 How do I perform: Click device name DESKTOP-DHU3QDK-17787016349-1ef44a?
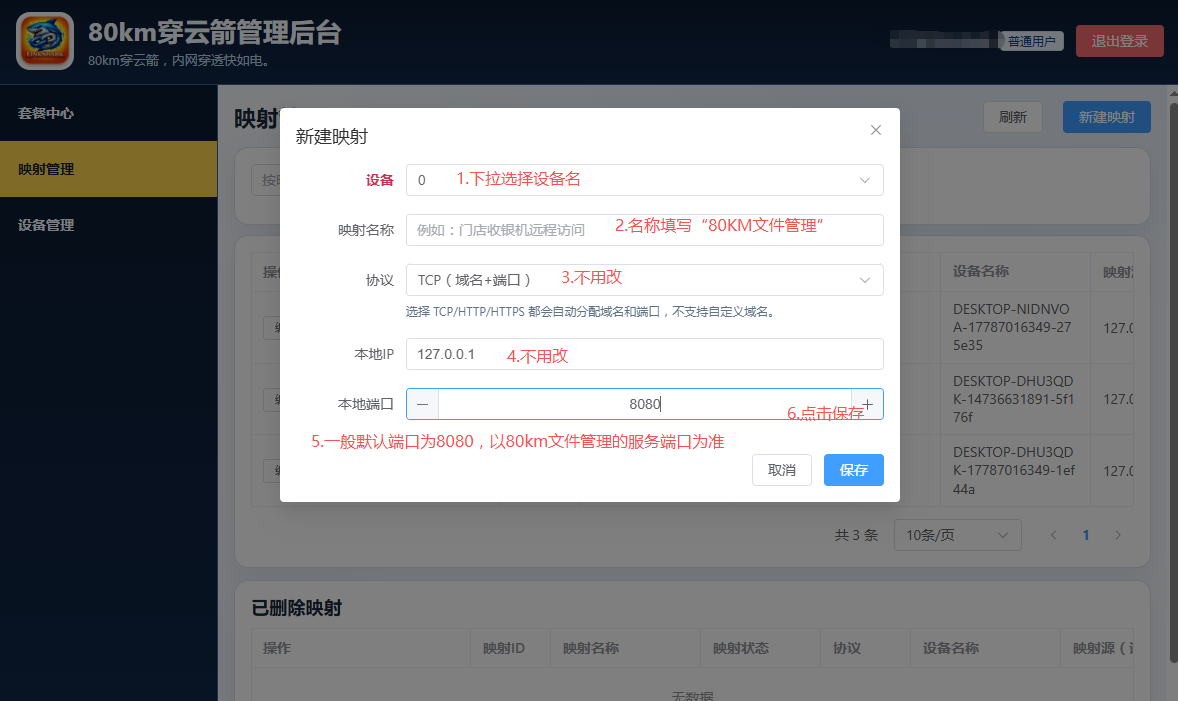pos(1013,470)
